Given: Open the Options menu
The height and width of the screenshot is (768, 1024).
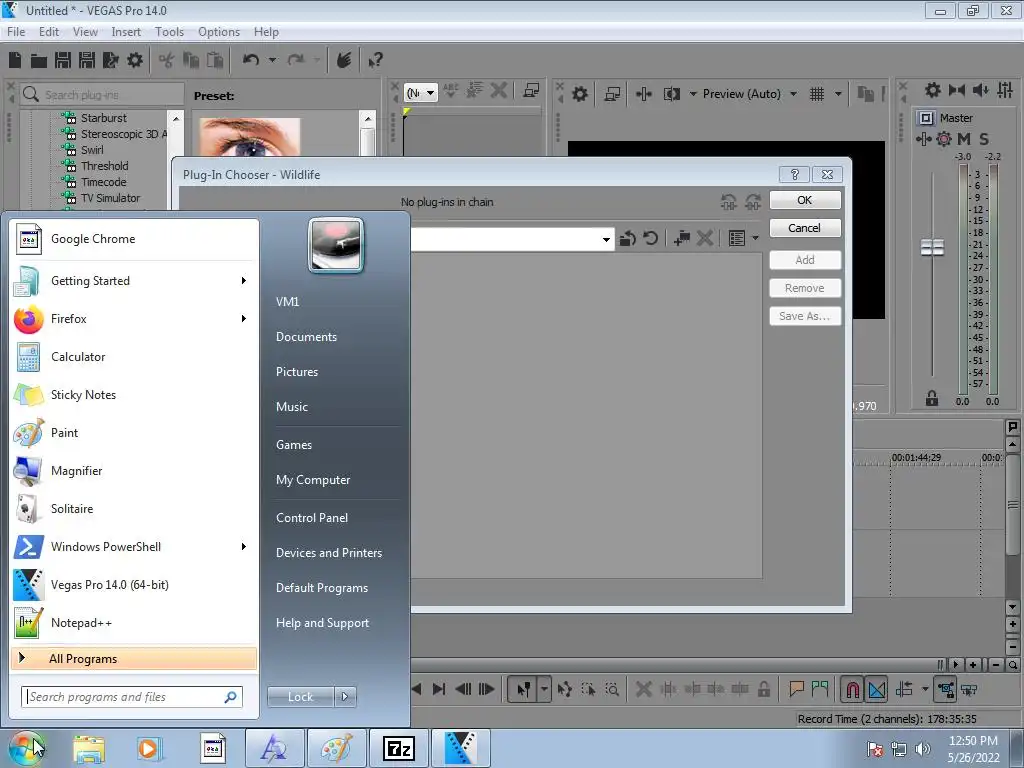Looking at the screenshot, I should (219, 31).
